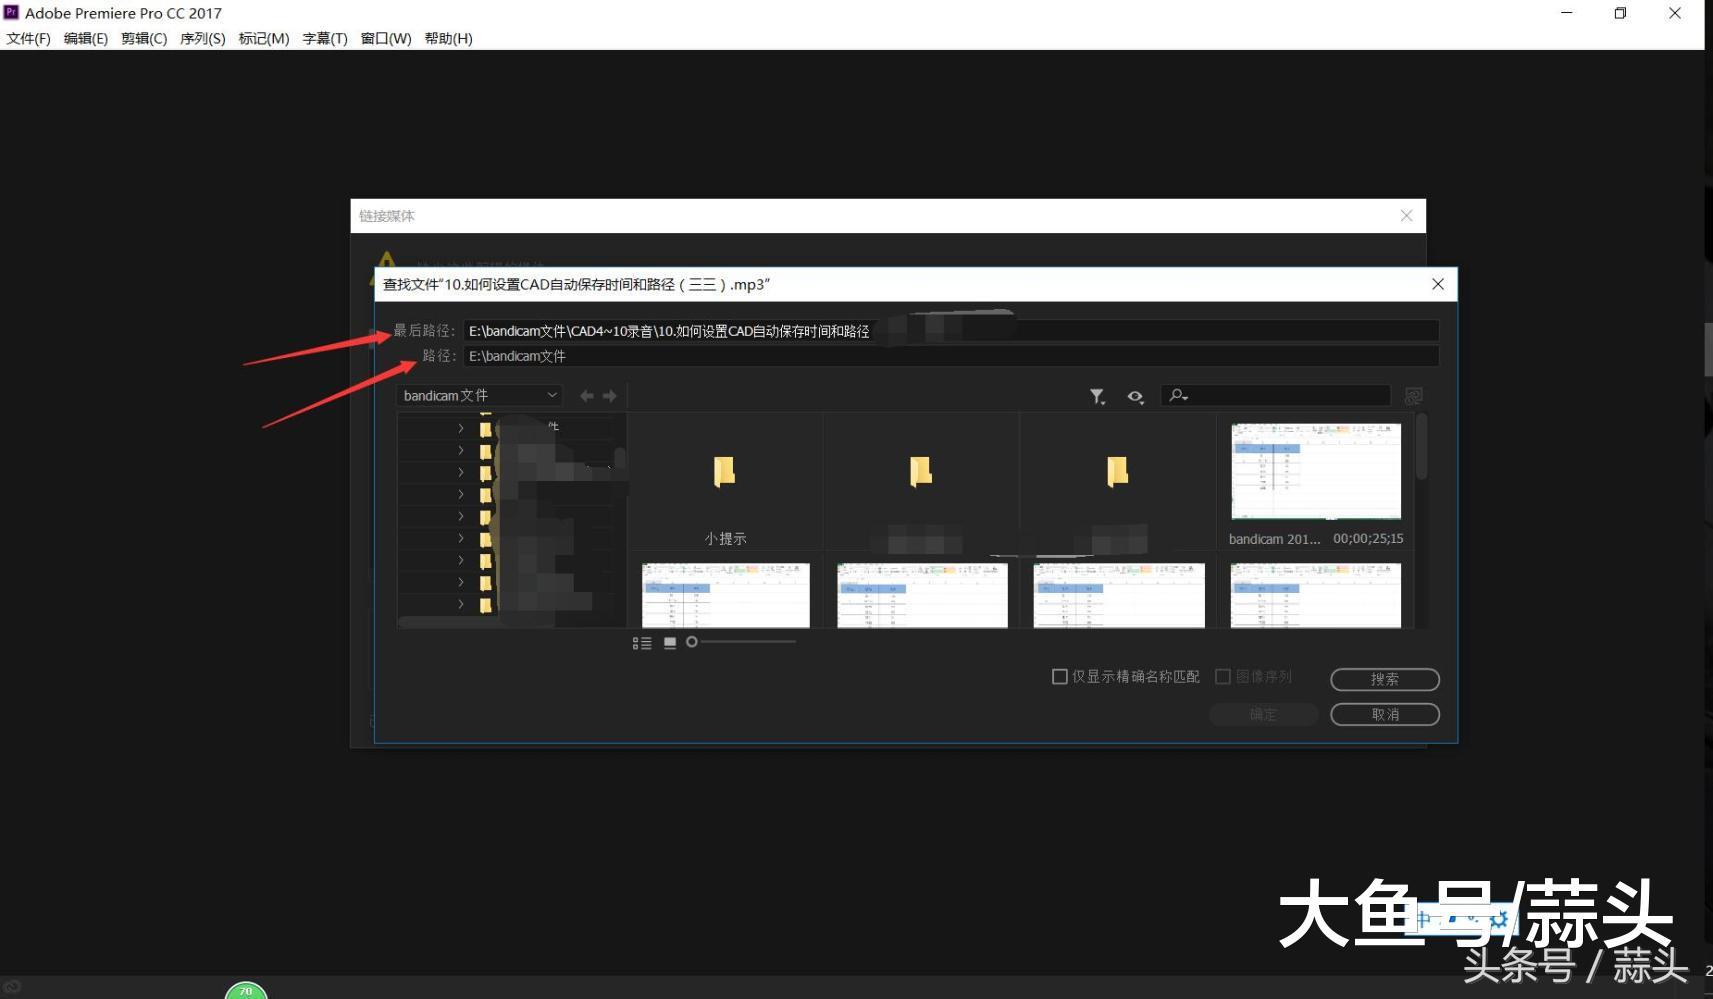Open the 剪辑(C) menu
Image resolution: width=1713 pixels, height=999 pixels.
tap(144, 38)
